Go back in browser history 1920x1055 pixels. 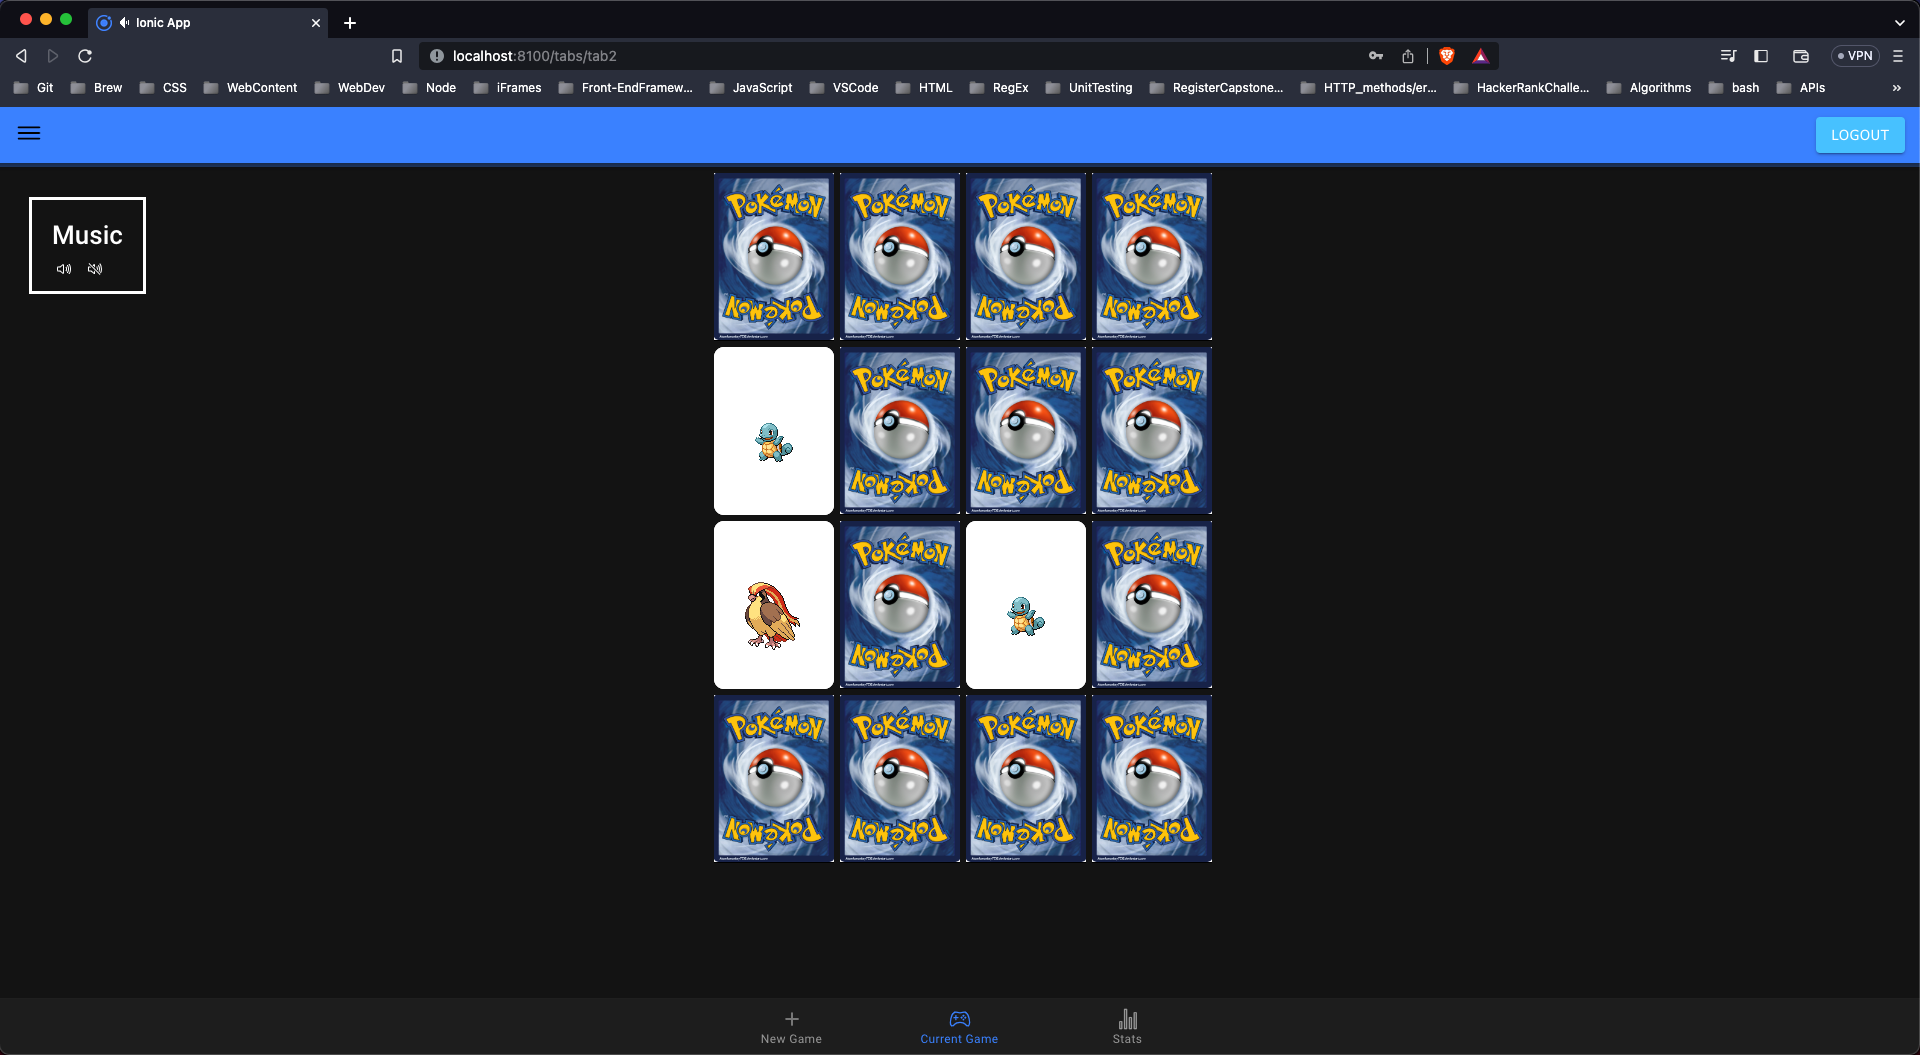point(21,56)
